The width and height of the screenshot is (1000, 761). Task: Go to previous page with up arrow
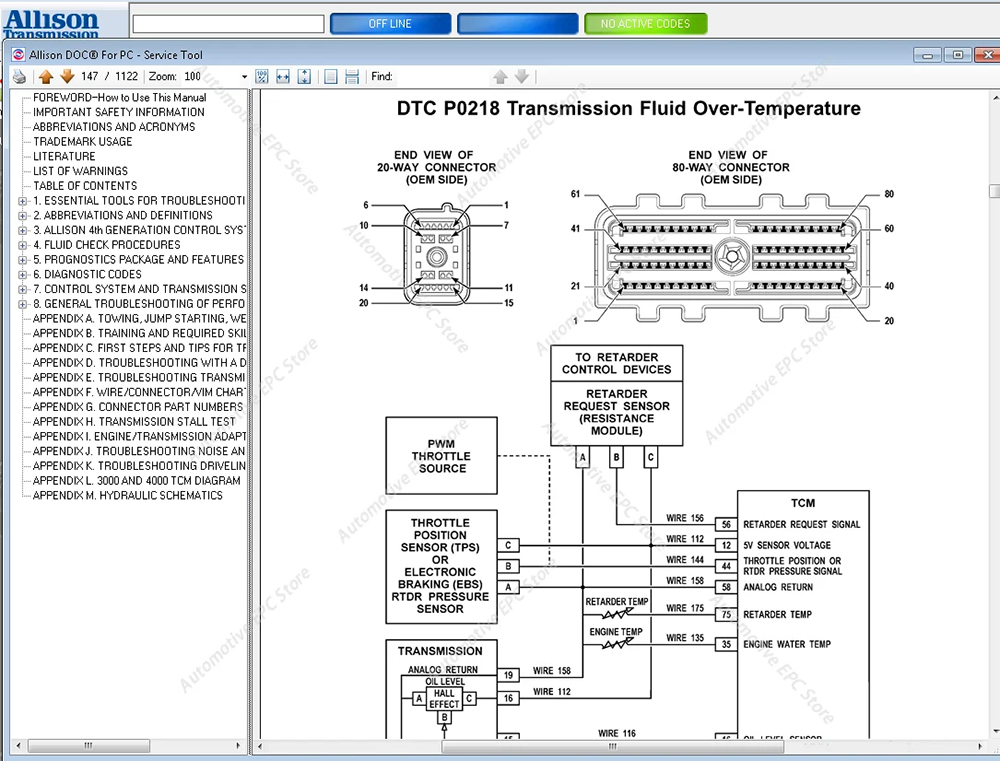tap(46, 76)
